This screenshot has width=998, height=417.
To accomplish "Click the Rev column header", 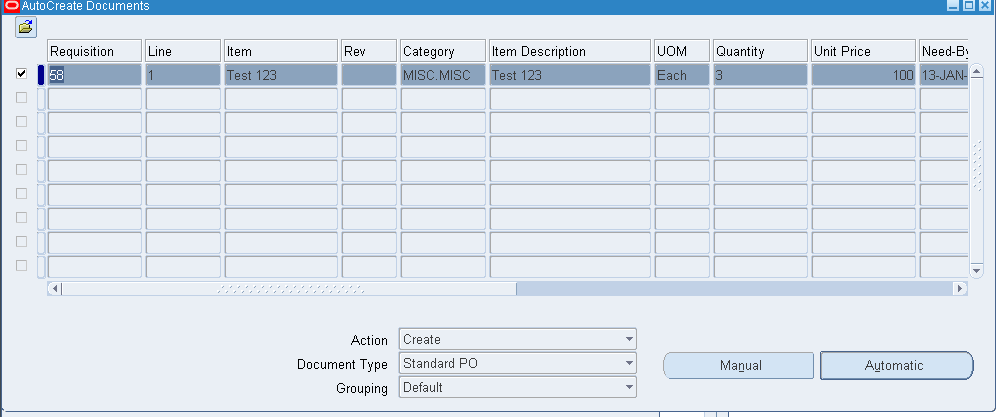I will tap(369, 51).
